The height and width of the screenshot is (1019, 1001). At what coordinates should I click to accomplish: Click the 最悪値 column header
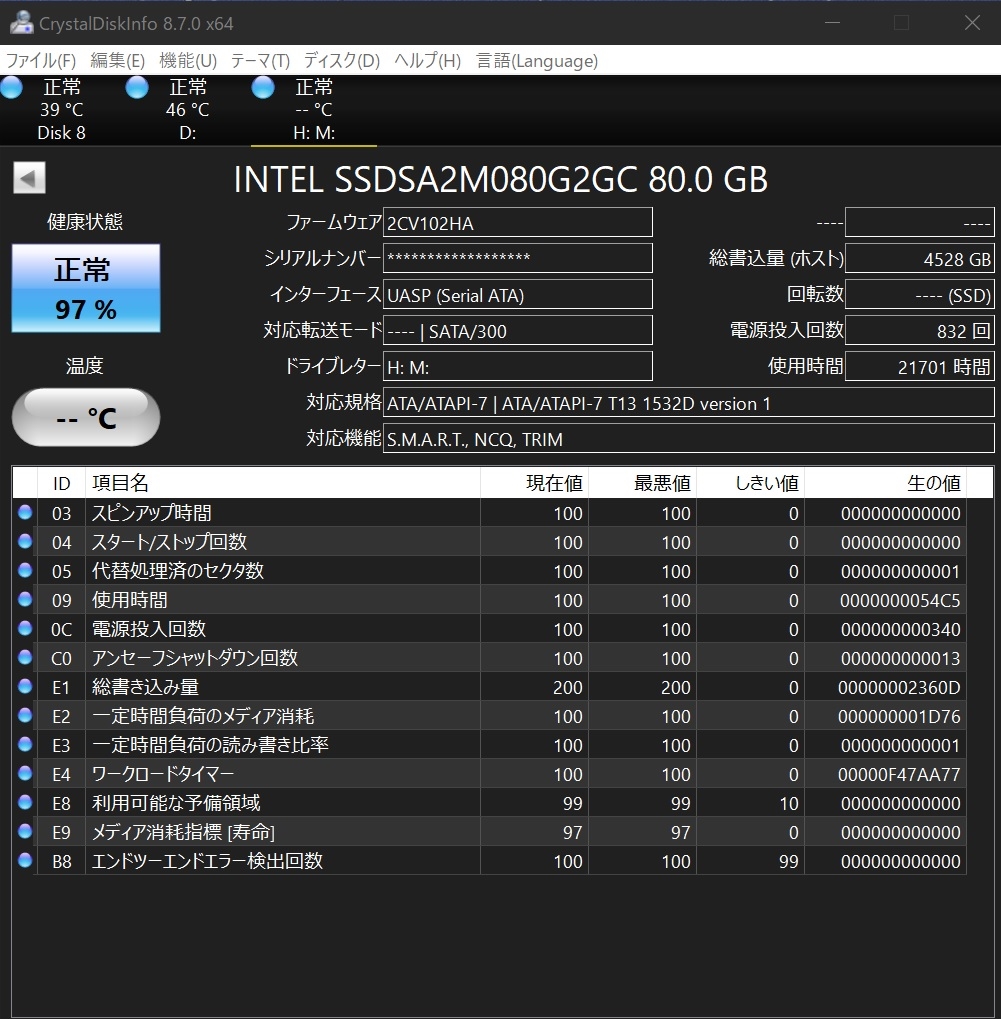click(x=642, y=483)
